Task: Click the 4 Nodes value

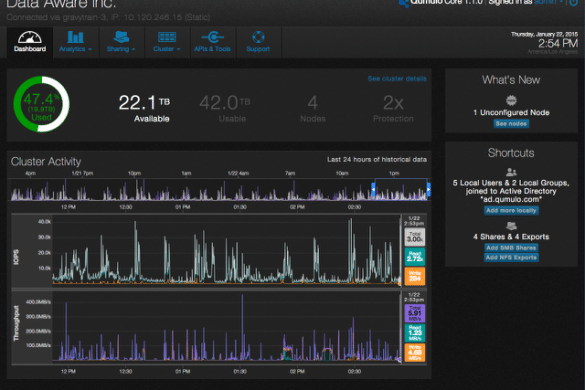Action: click(313, 103)
